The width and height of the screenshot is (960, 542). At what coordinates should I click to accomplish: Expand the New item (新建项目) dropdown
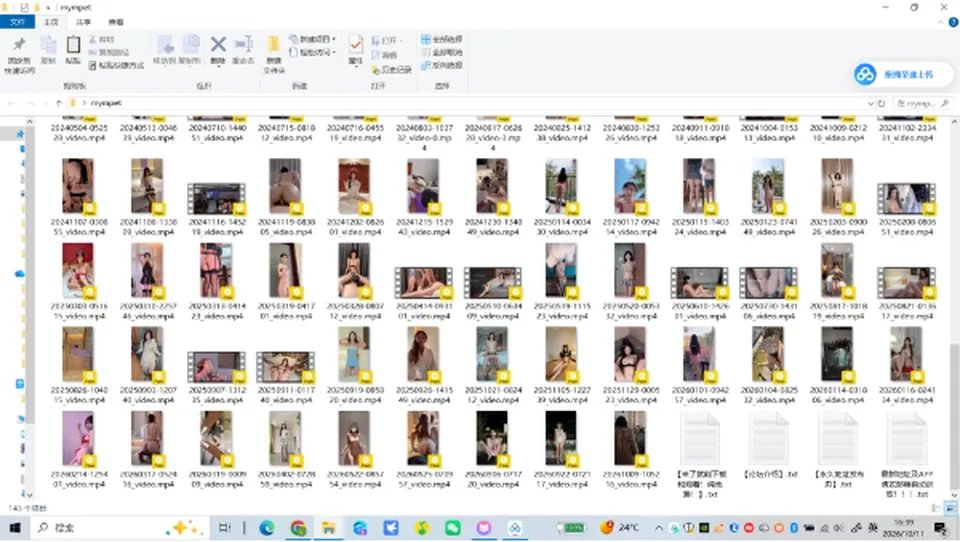click(334, 39)
